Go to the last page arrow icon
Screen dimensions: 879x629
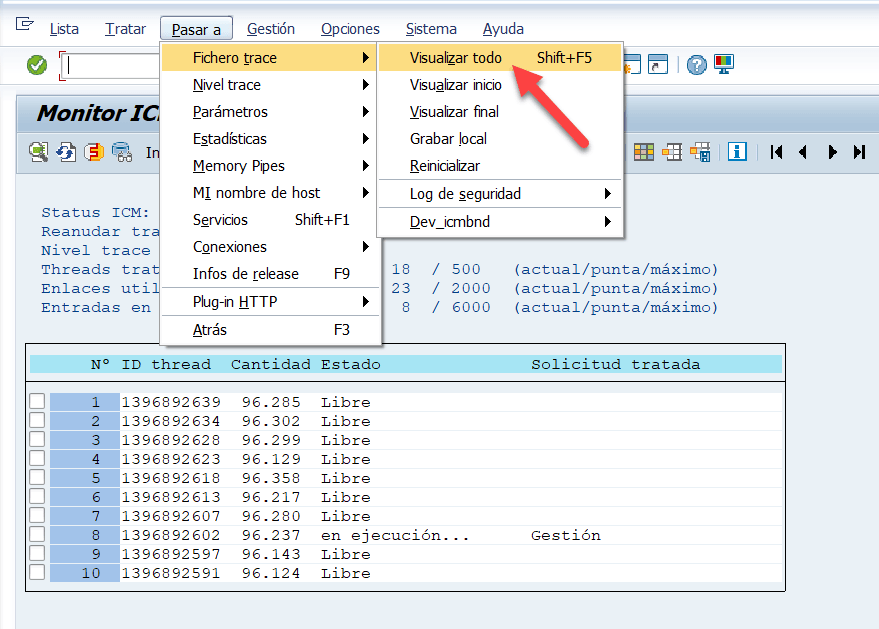tap(859, 152)
